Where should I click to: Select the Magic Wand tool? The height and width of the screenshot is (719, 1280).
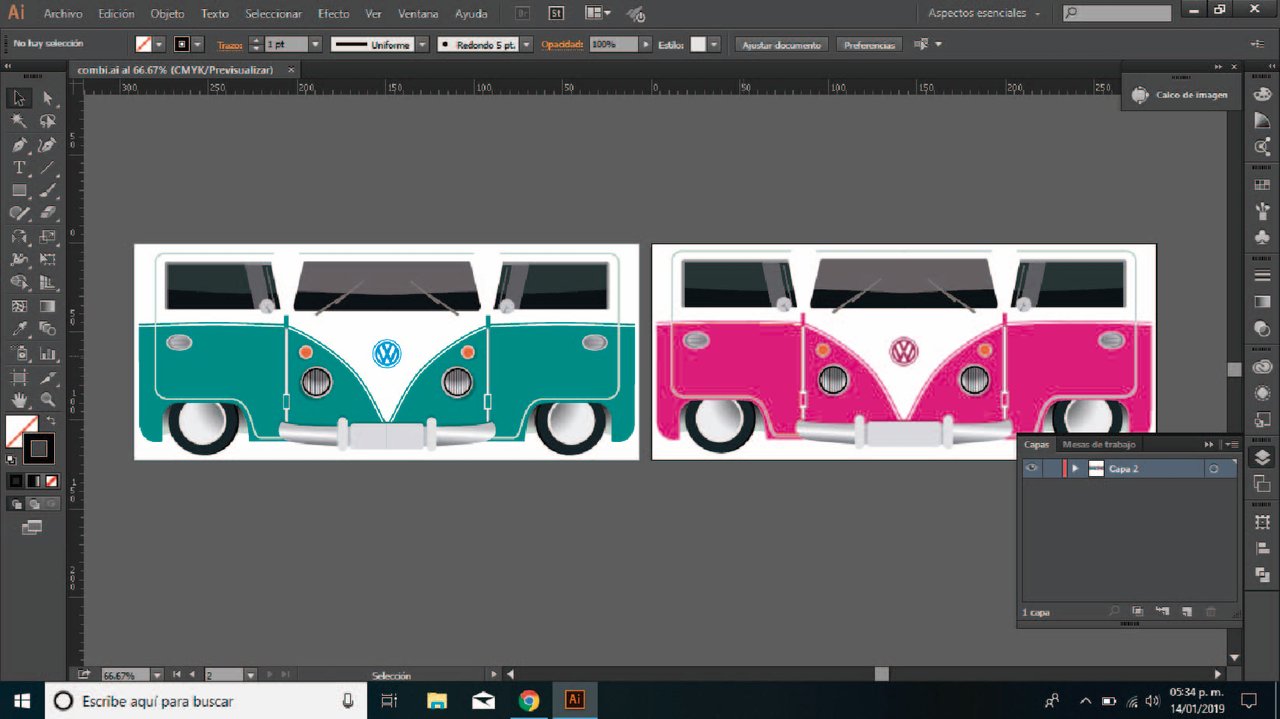(x=19, y=121)
